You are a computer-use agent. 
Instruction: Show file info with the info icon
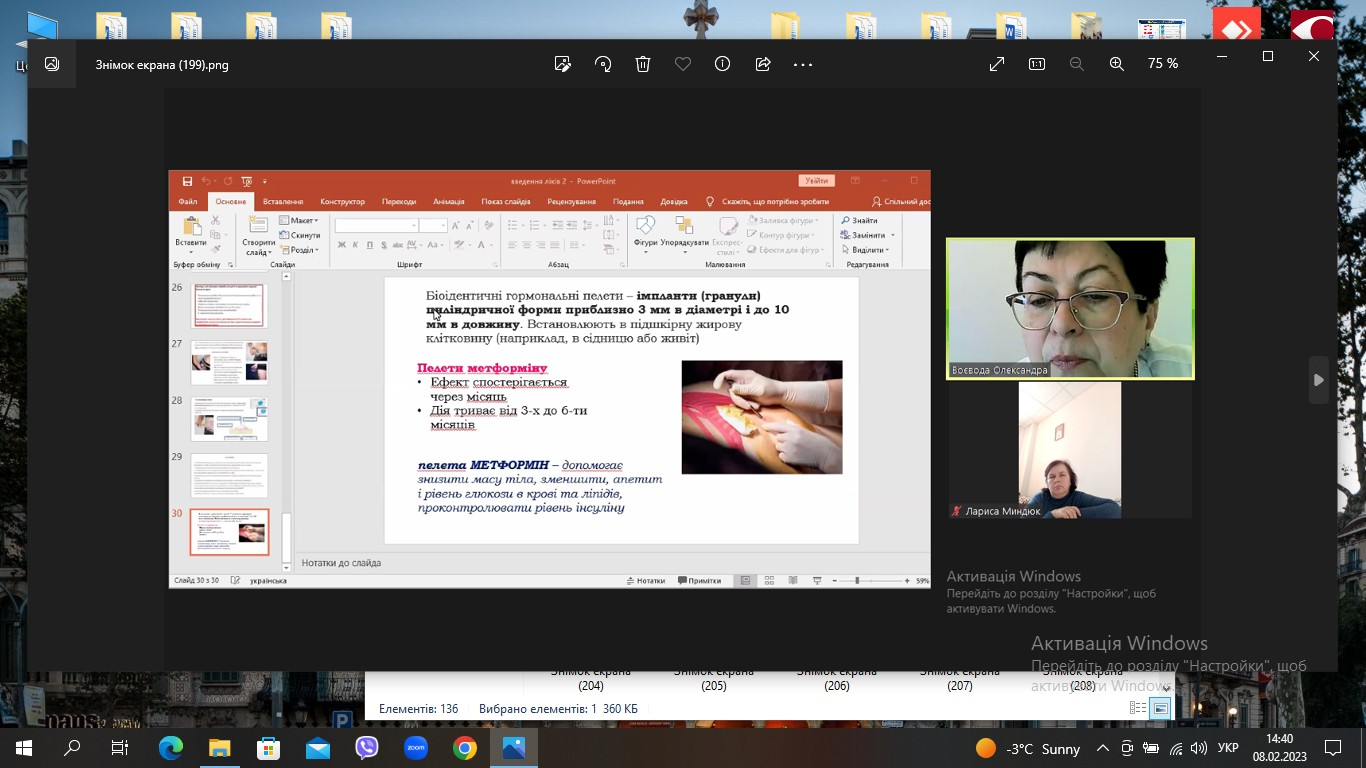point(723,64)
